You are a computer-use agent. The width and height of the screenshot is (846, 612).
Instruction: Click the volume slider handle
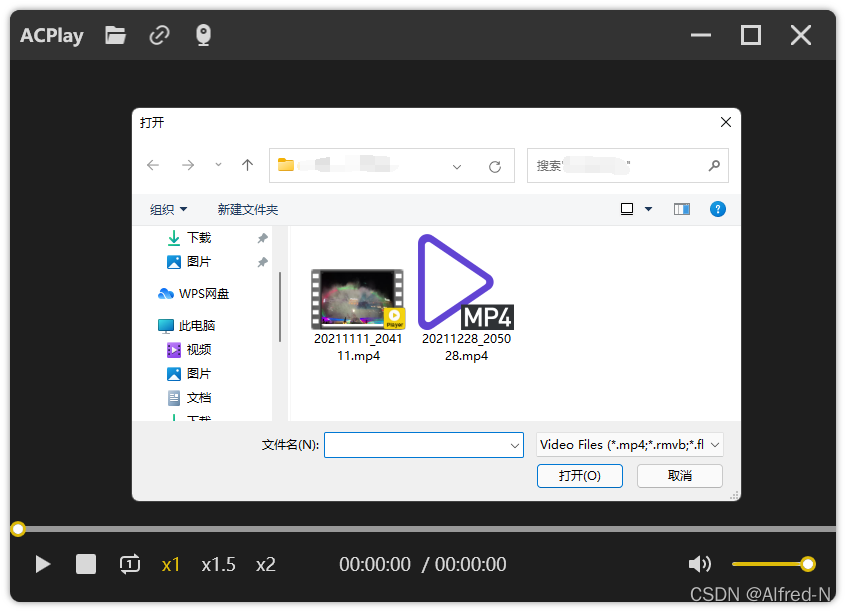808,564
